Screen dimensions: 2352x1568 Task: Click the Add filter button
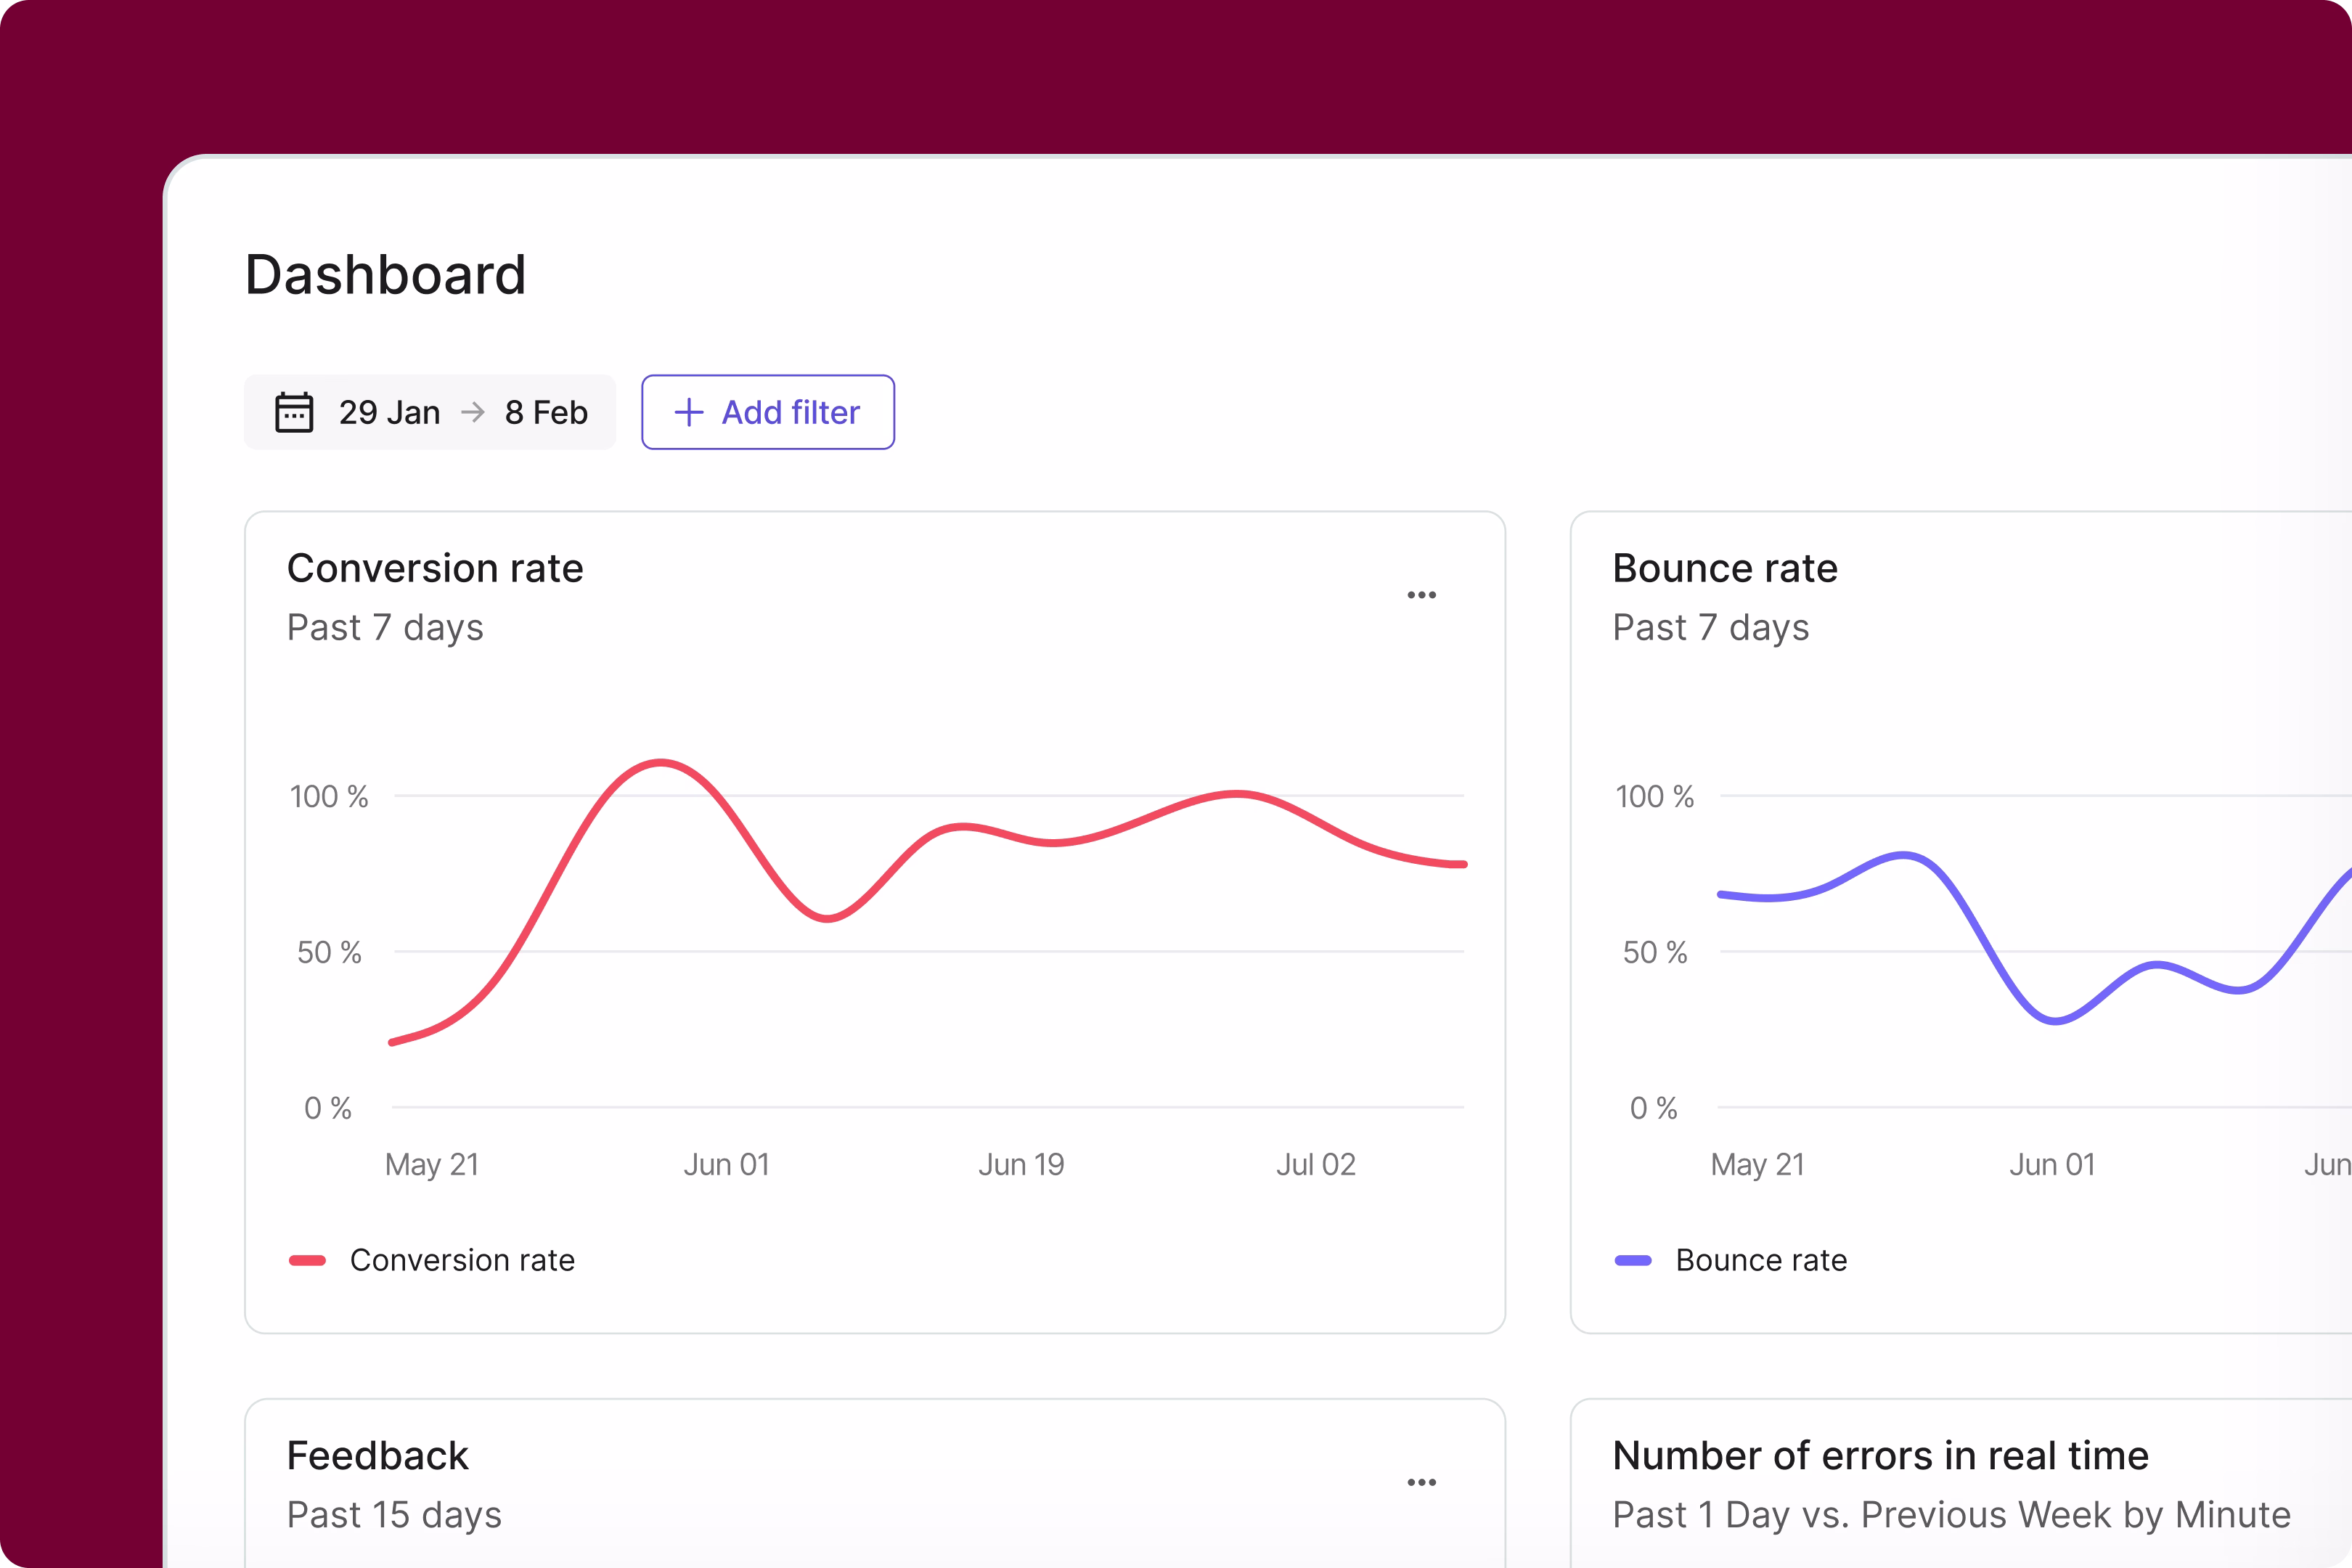[768, 412]
